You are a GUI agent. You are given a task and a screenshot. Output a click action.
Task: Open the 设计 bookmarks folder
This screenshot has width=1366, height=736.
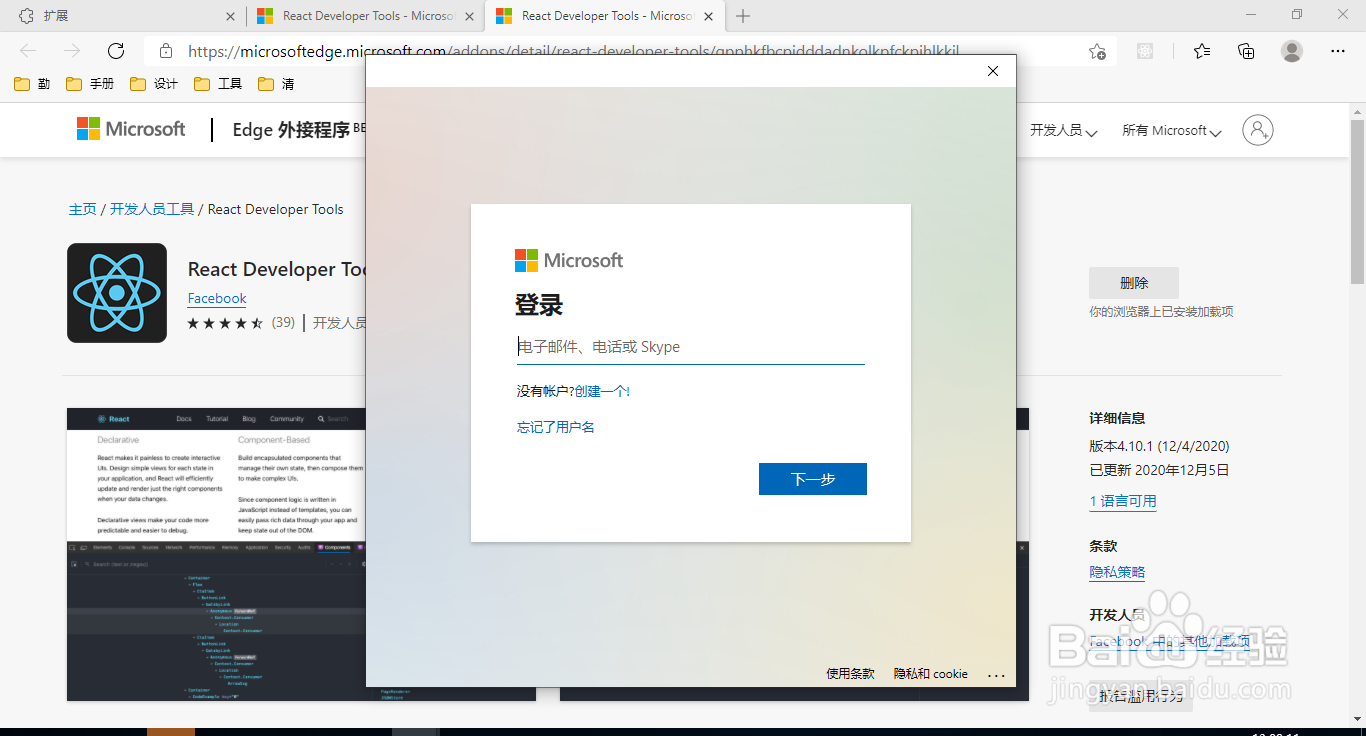point(154,84)
